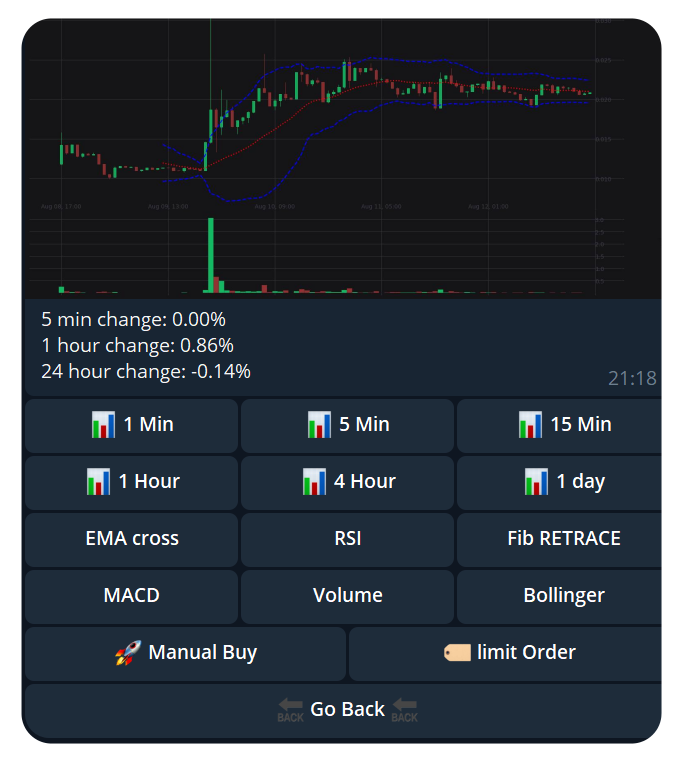Click the rocket icon on Manual Buy
Viewport: 684px width, 762px height.
pyautogui.click(x=128, y=654)
